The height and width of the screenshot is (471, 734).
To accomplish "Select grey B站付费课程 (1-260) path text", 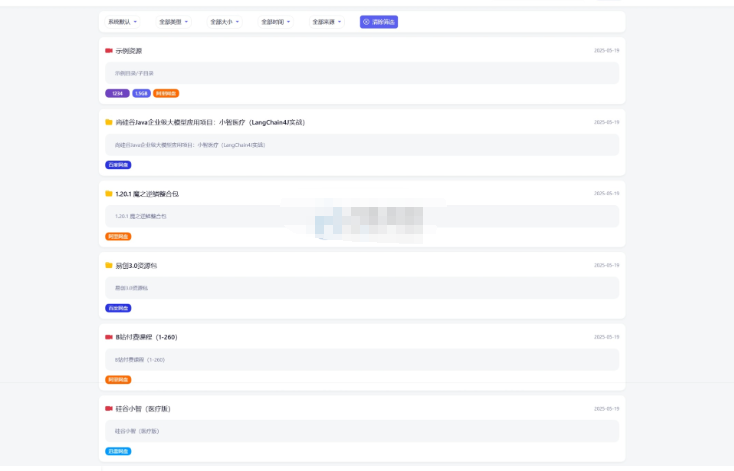I will click(x=140, y=360).
